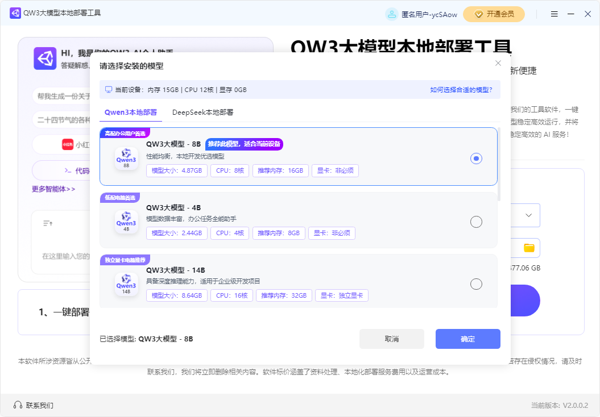
Task: Click the Qwen3 14B model icon
Action: pyautogui.click(x=126, y=284)
